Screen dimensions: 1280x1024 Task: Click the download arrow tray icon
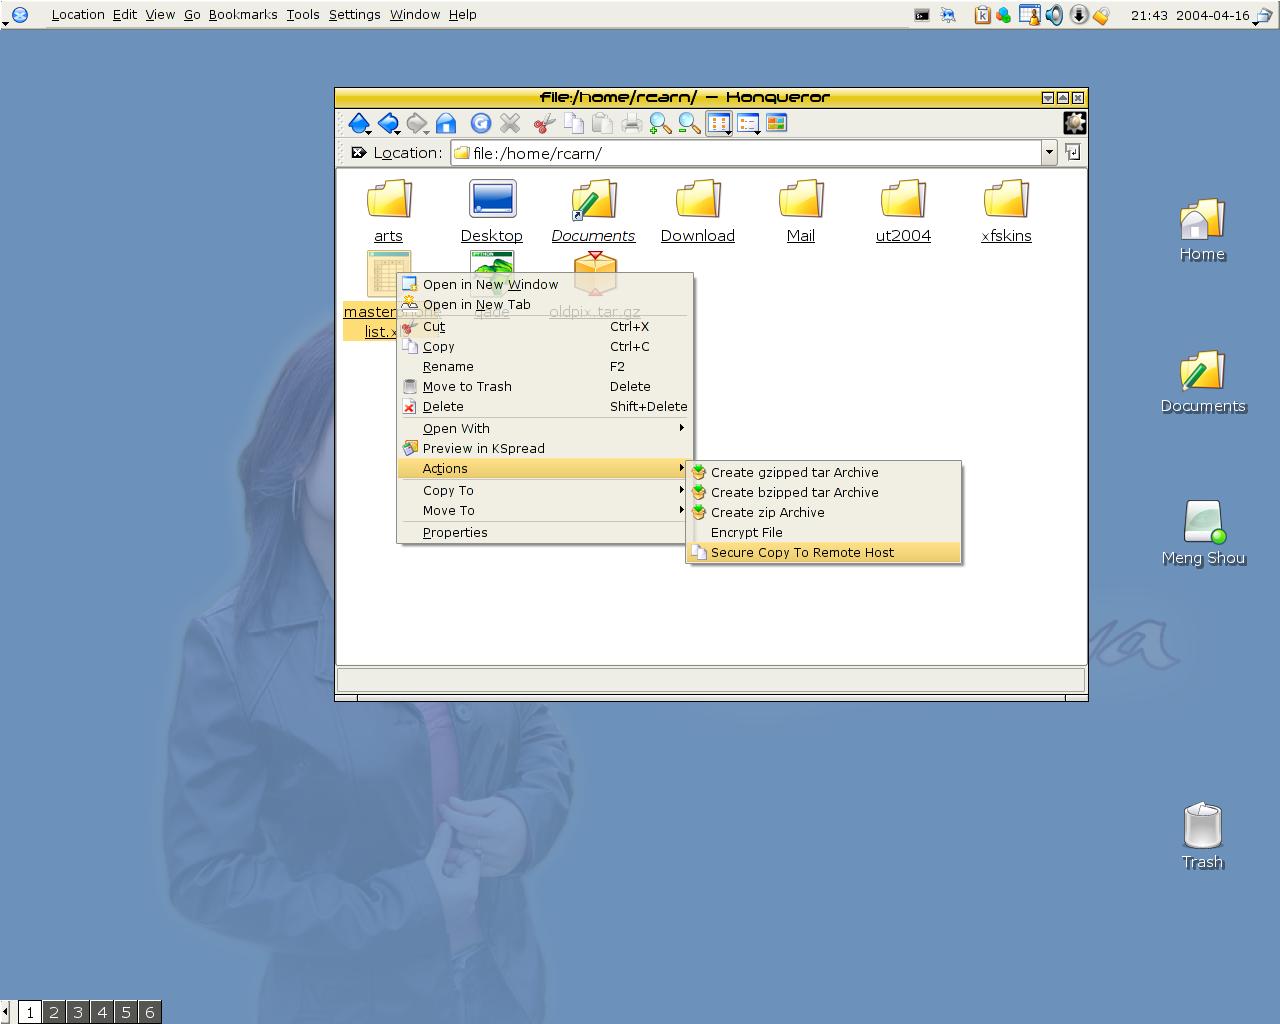point(1078,15)
